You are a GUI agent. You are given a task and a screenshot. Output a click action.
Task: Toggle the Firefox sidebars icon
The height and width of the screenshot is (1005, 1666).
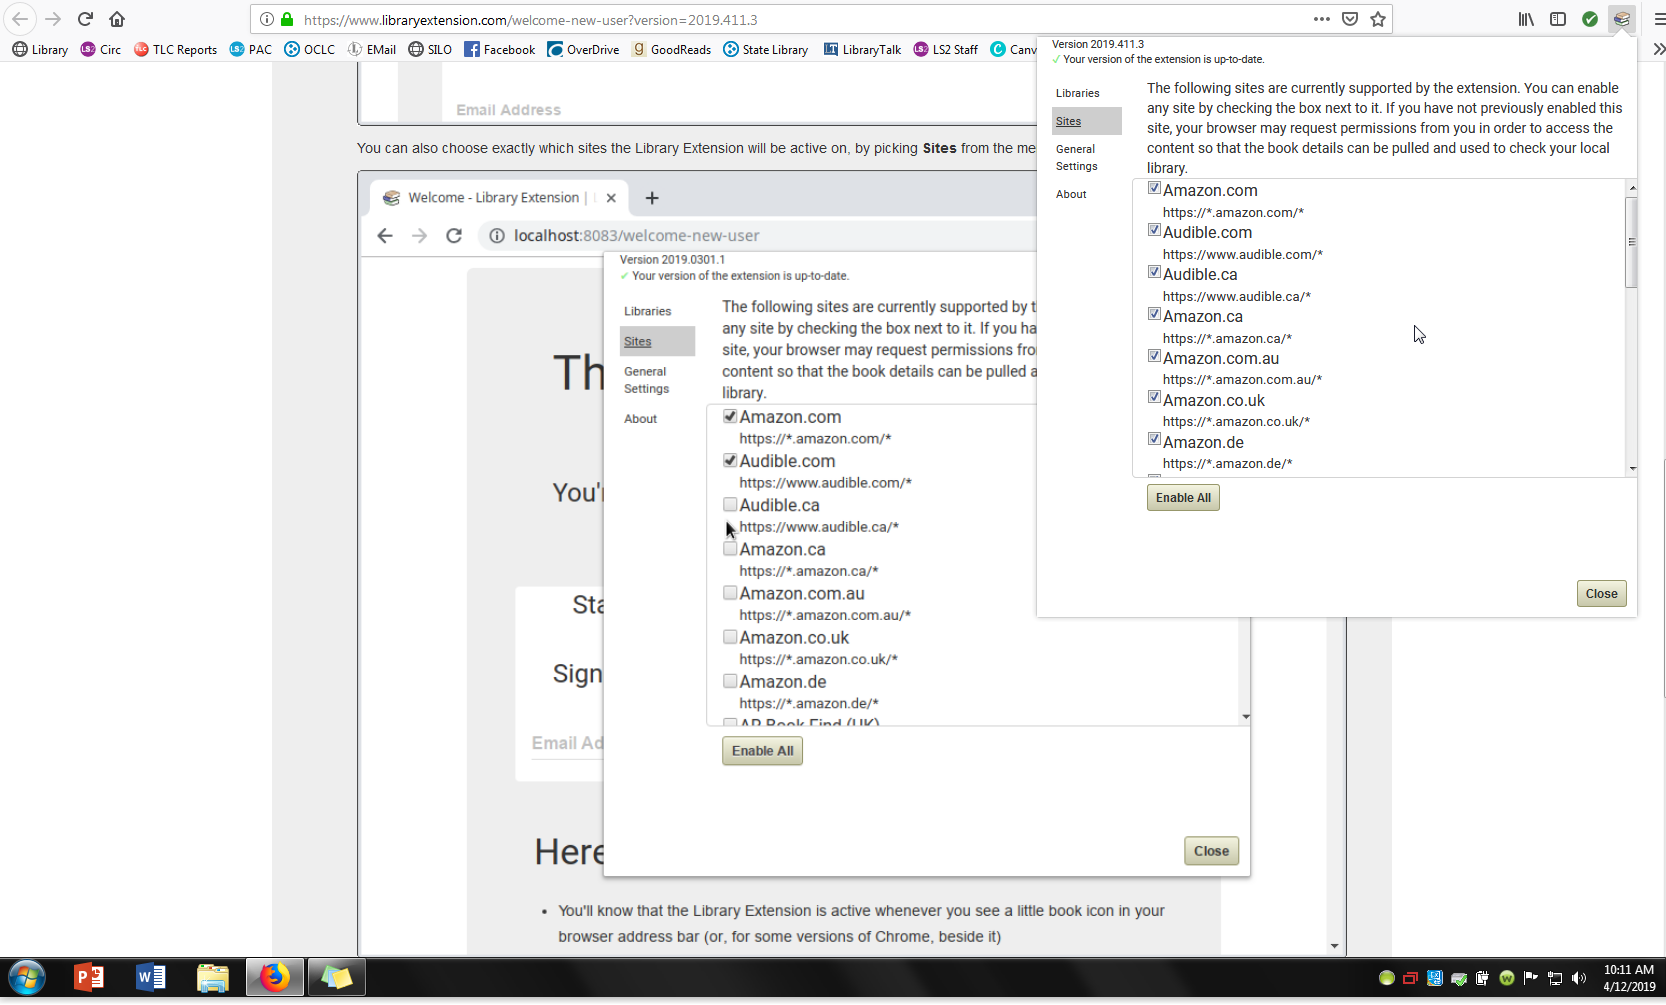click(1558, 19)
